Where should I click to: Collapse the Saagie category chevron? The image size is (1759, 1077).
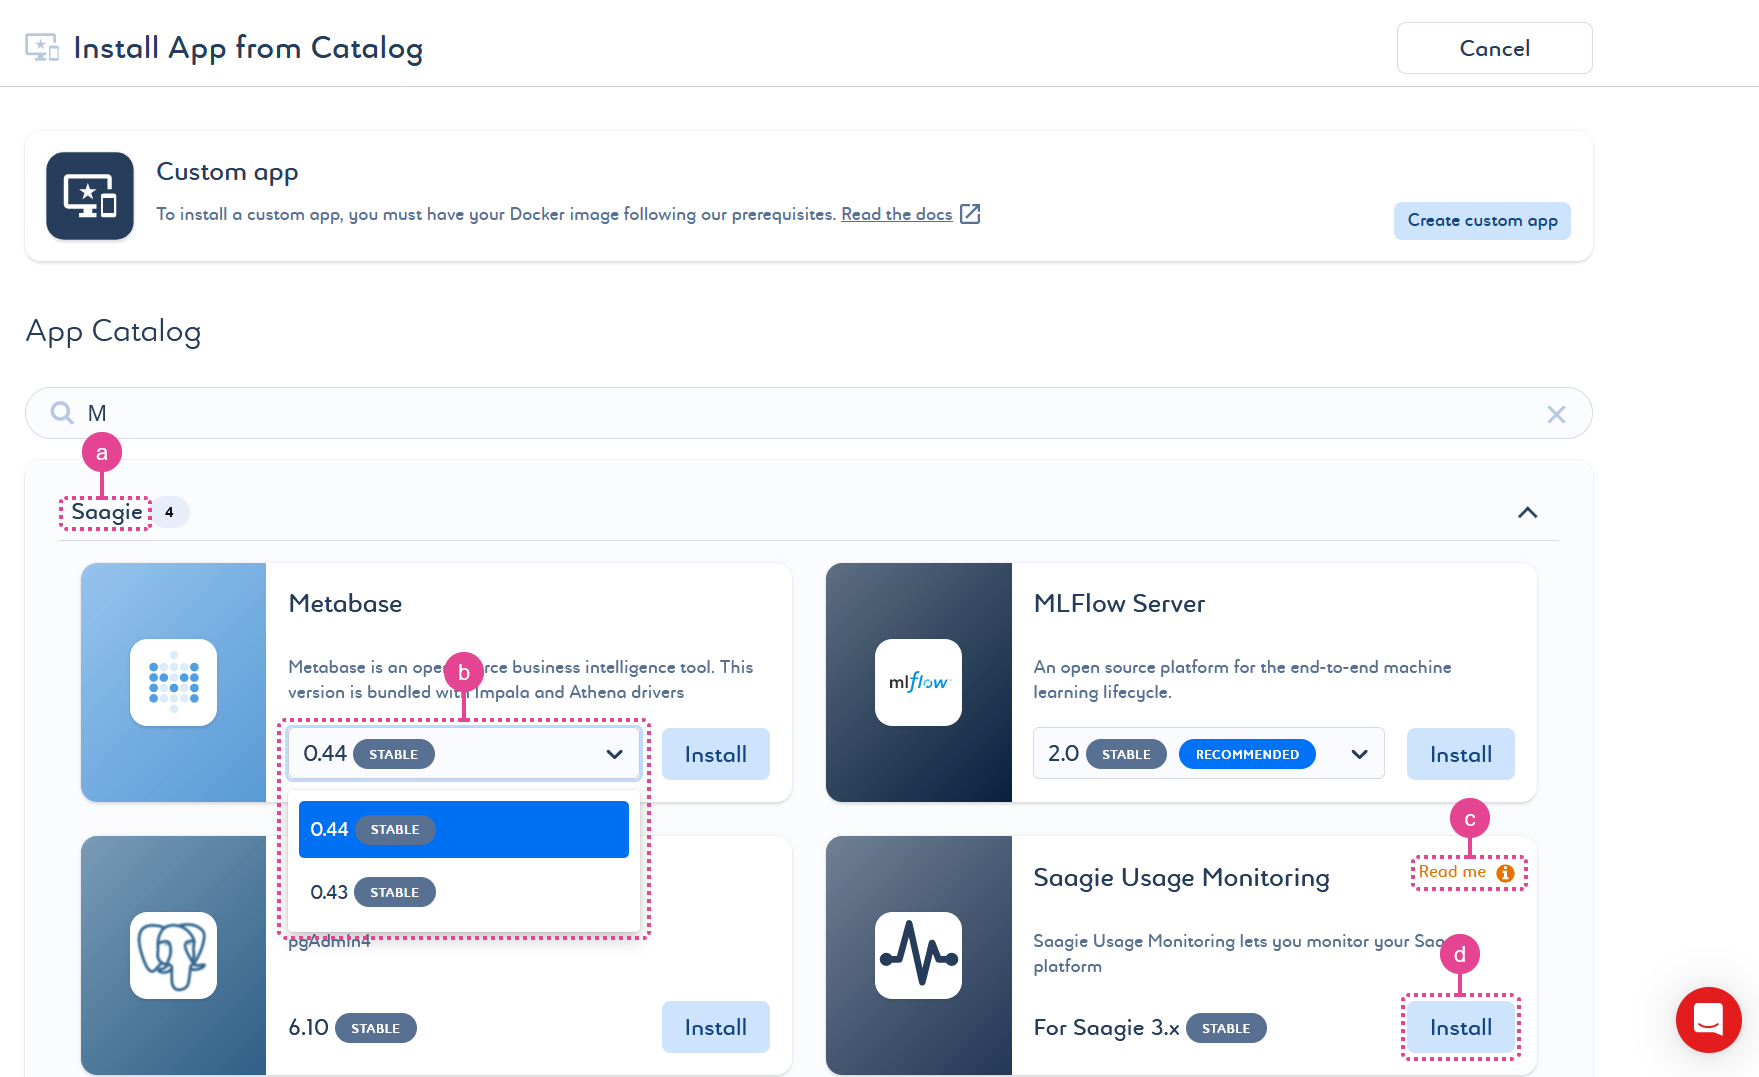pyautogui.click(x=1527, y=513)
